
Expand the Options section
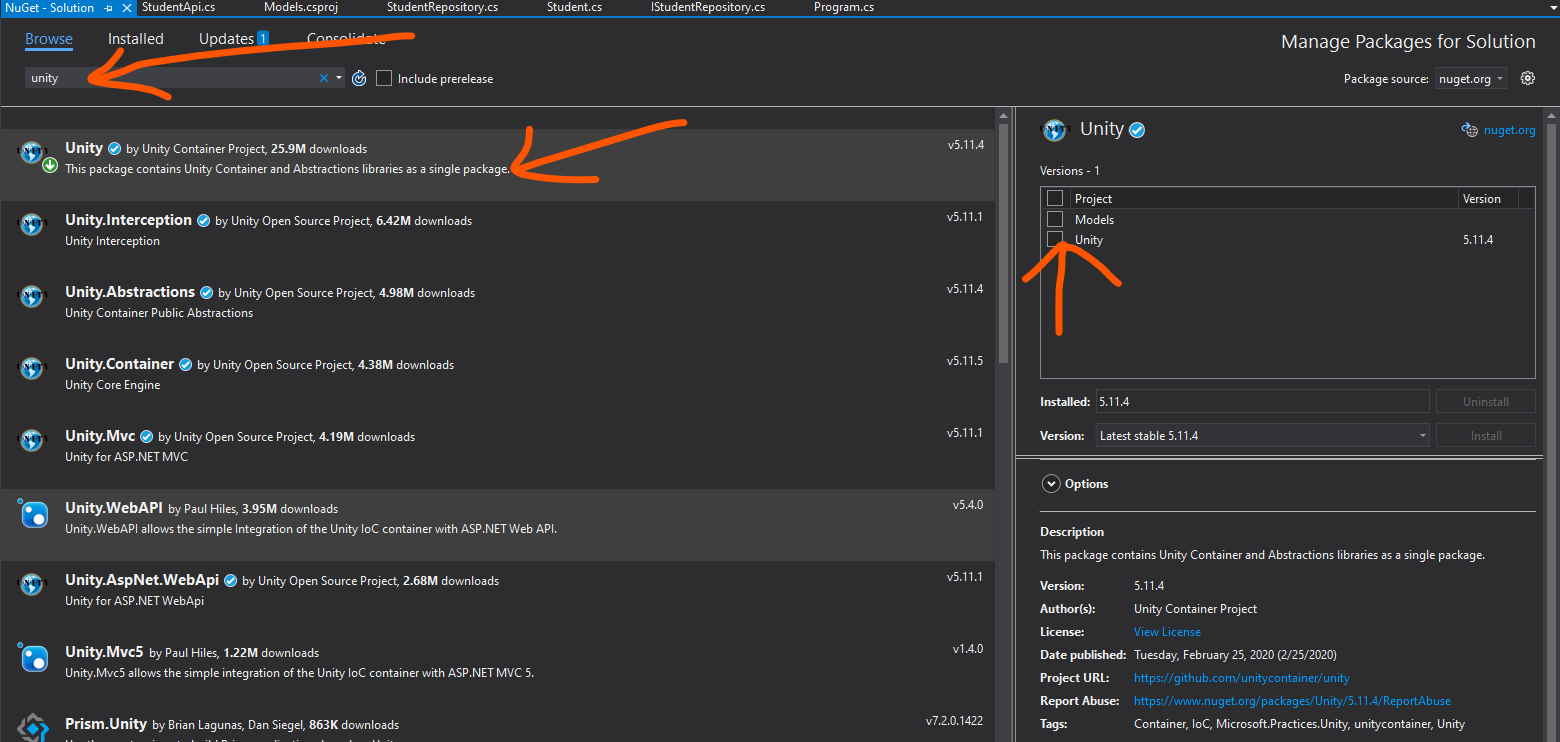[1051, 484]
